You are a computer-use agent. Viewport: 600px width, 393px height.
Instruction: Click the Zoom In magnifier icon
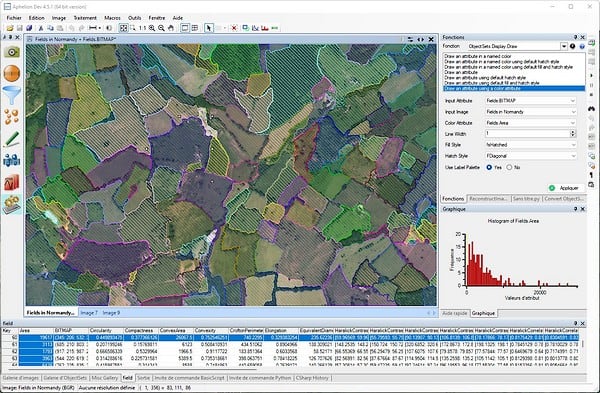pyautogui.click(x=152, y=28)
